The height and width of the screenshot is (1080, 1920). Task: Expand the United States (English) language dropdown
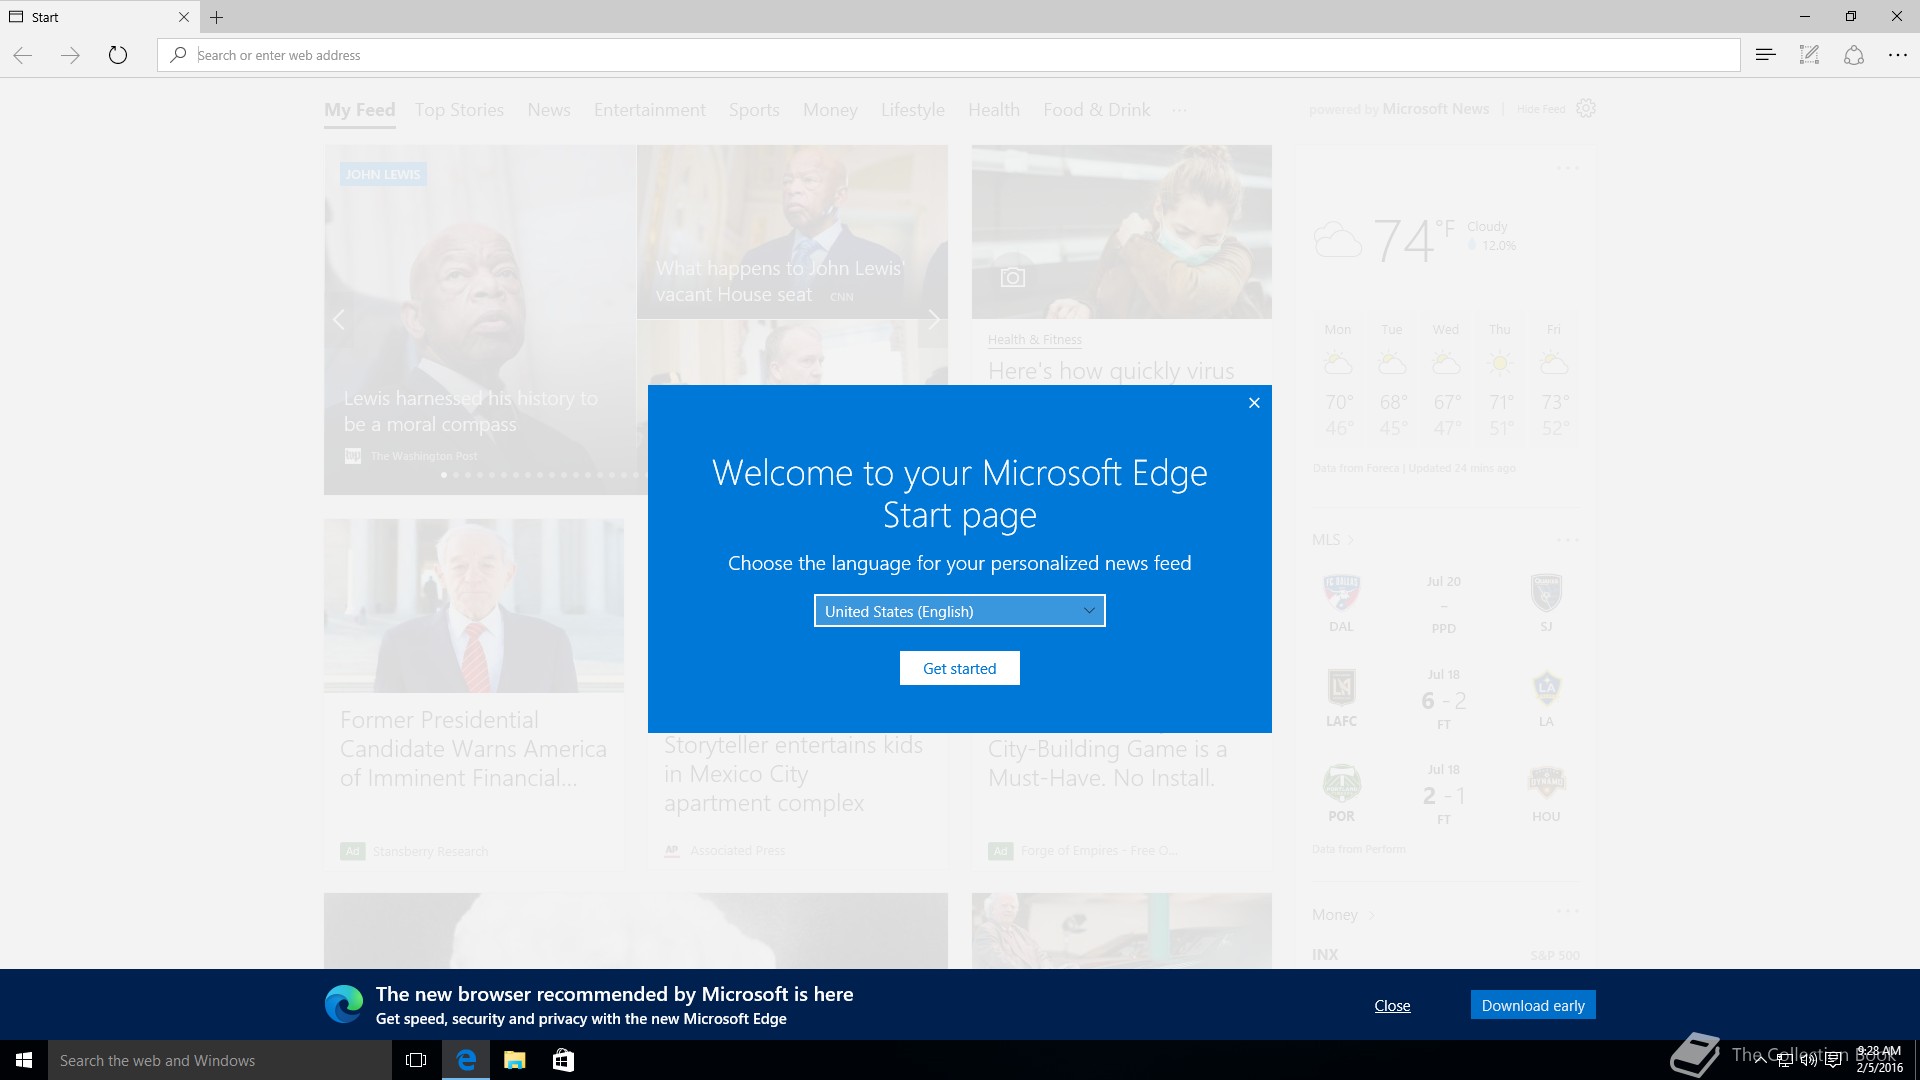pos(959,611)
